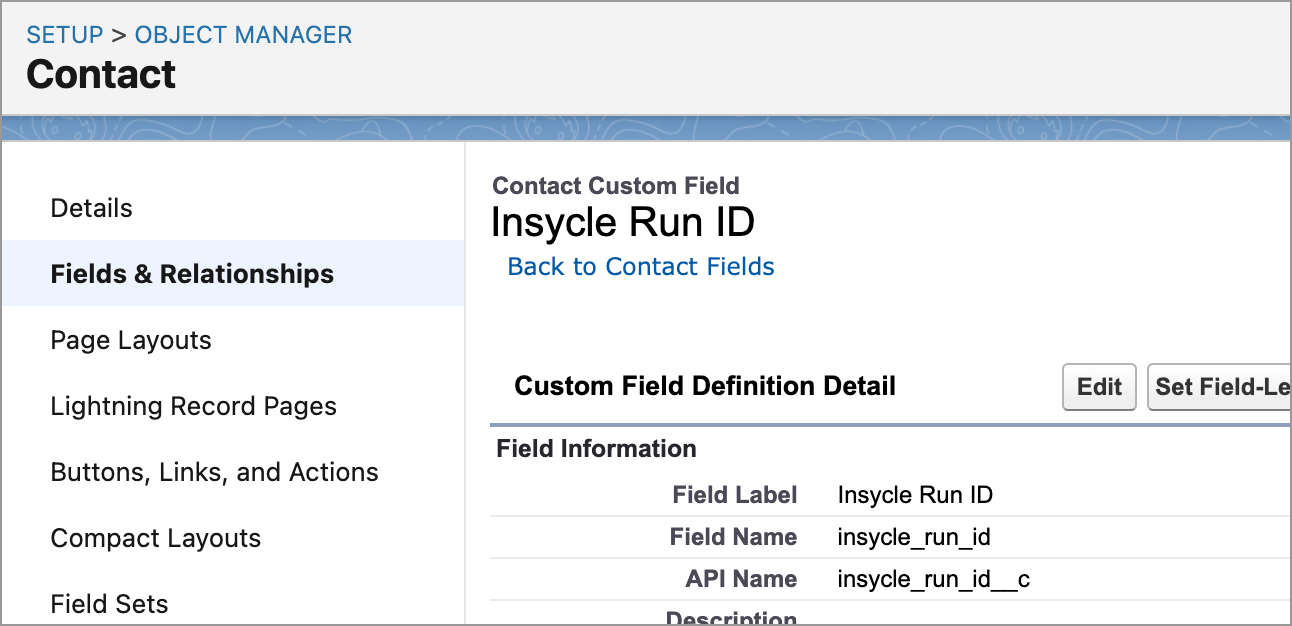Click Field Name value insycle_run_id
Screen dimensions: 1292x626
[914, 537]
